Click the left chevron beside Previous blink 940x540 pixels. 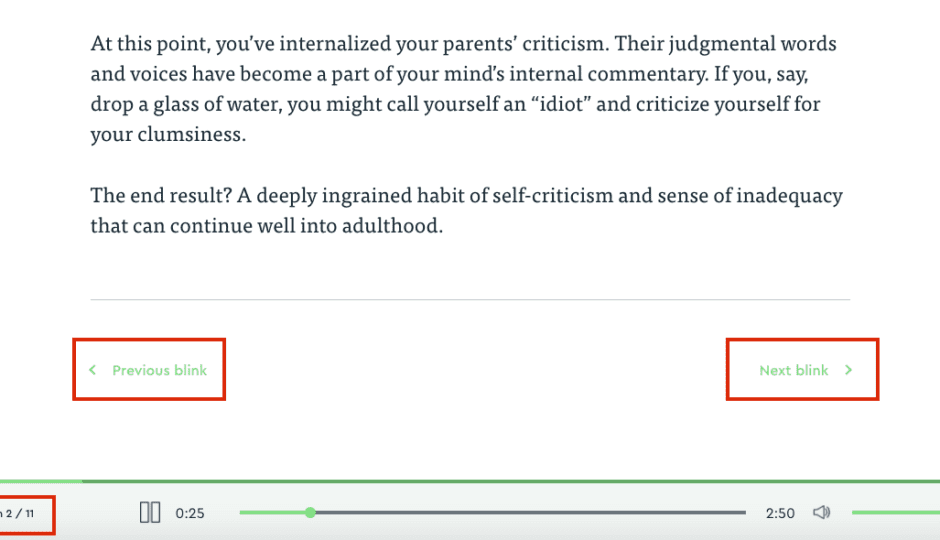point(92,370)
